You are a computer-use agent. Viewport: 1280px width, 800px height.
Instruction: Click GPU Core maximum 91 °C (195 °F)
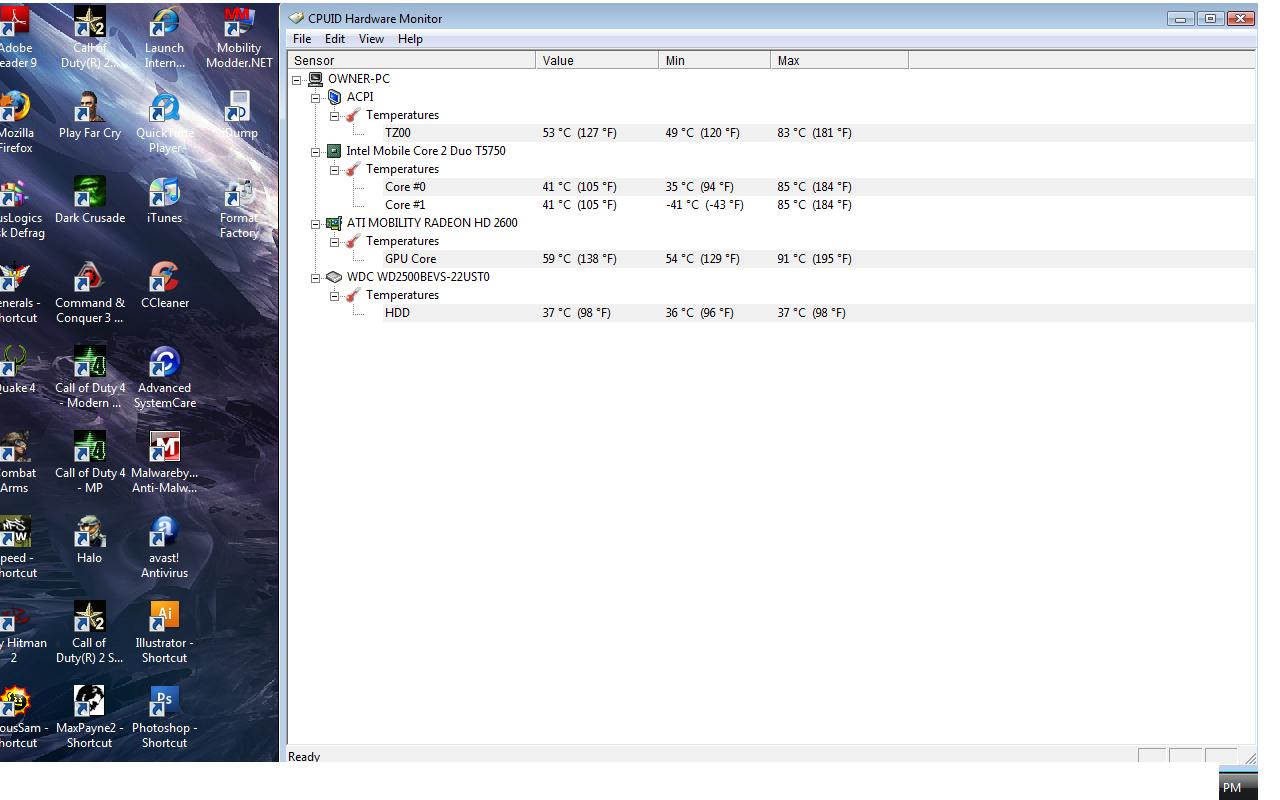click(x=815, y=259)
